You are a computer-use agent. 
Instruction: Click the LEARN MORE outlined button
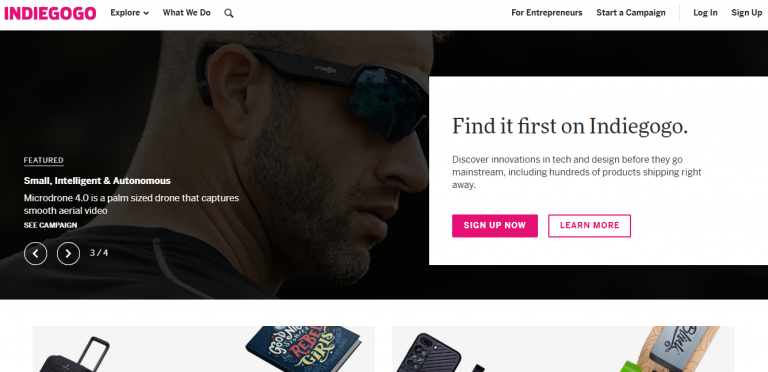(589, 226)
